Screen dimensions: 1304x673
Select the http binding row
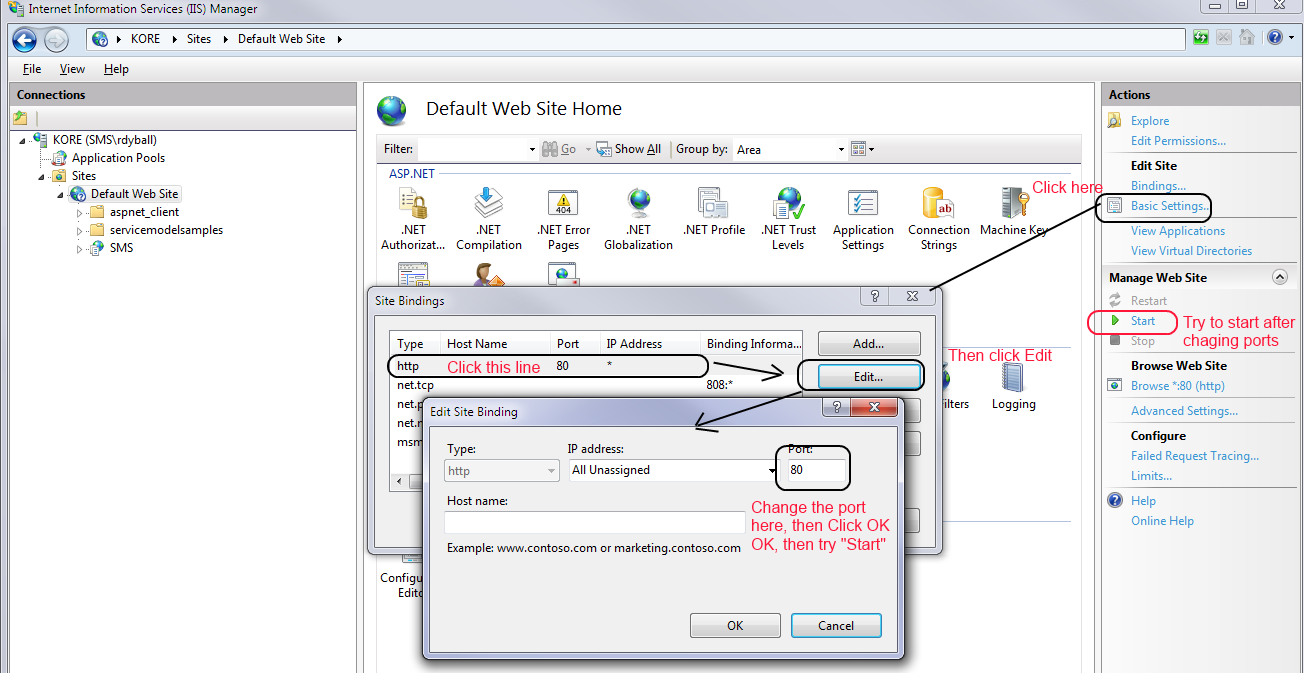click(x=500, y=366)
